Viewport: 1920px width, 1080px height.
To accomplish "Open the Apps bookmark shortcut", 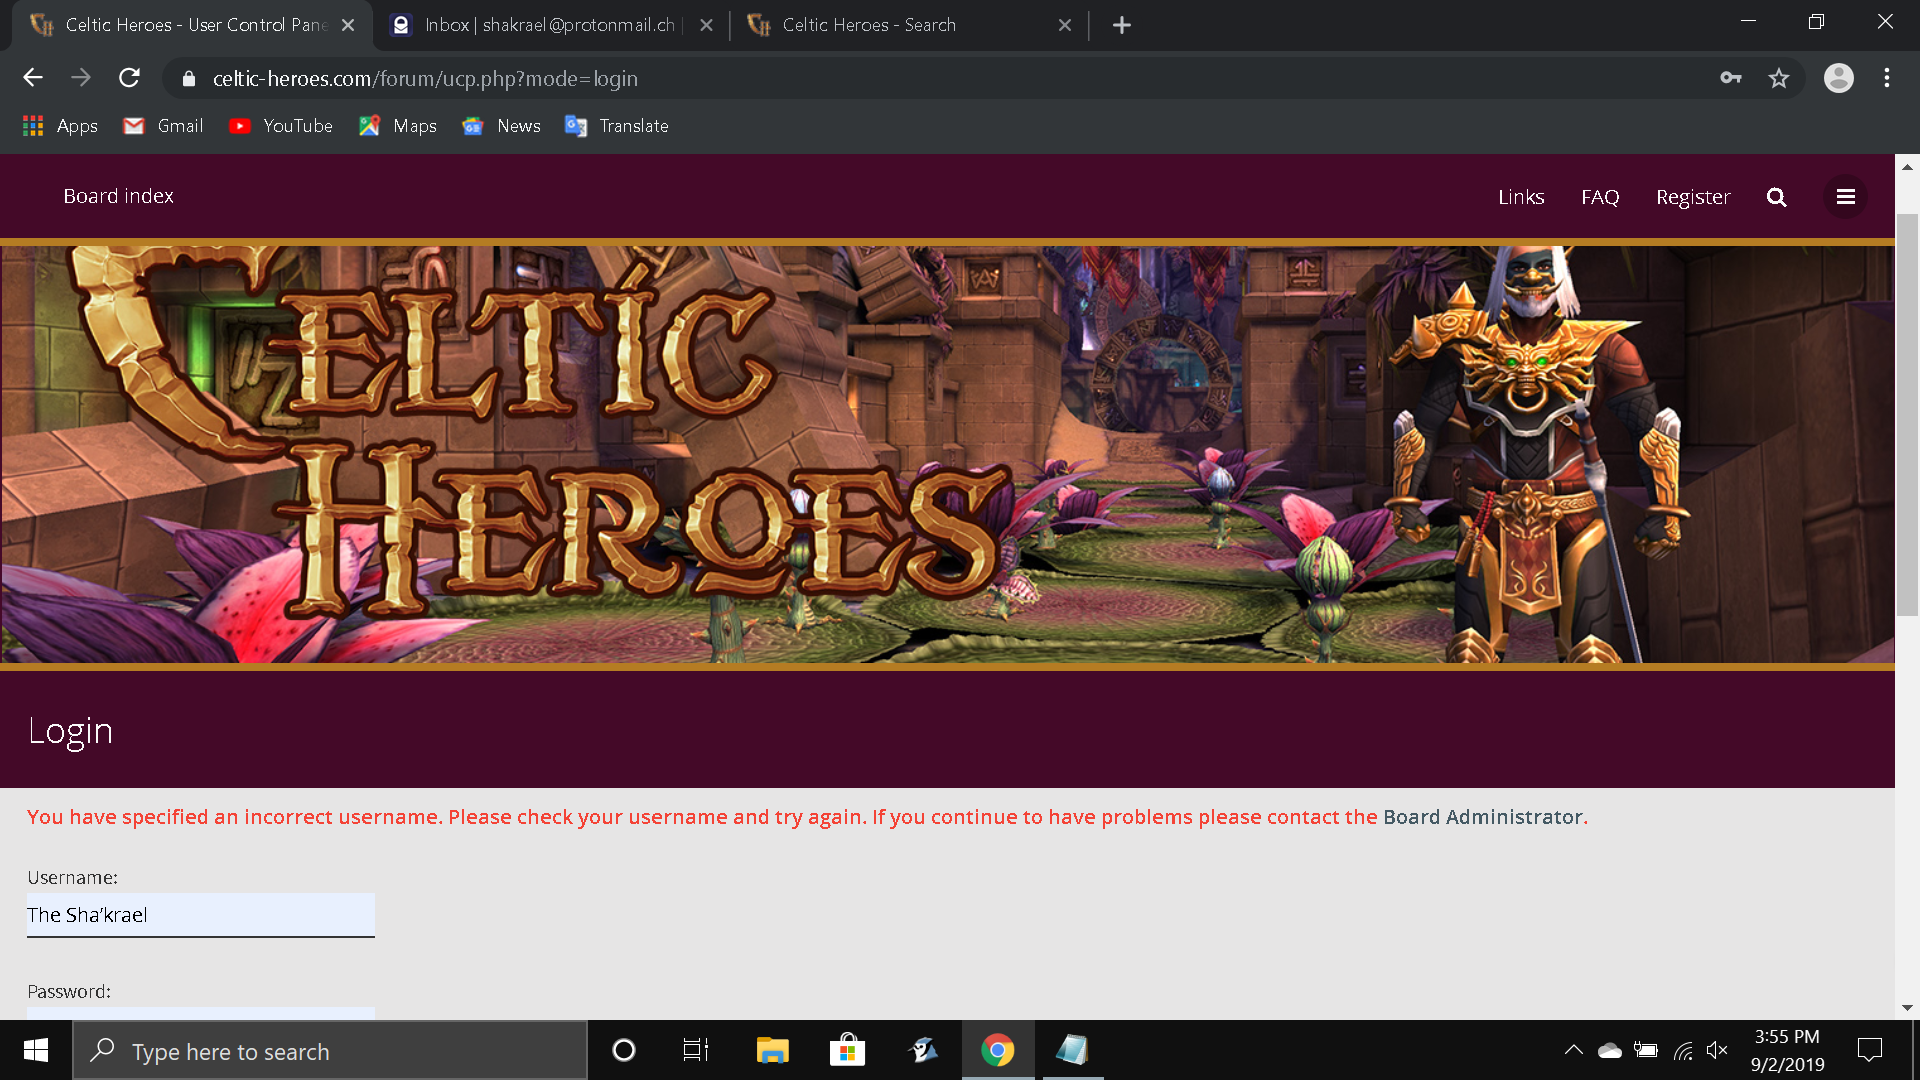I will click(60, 126).
